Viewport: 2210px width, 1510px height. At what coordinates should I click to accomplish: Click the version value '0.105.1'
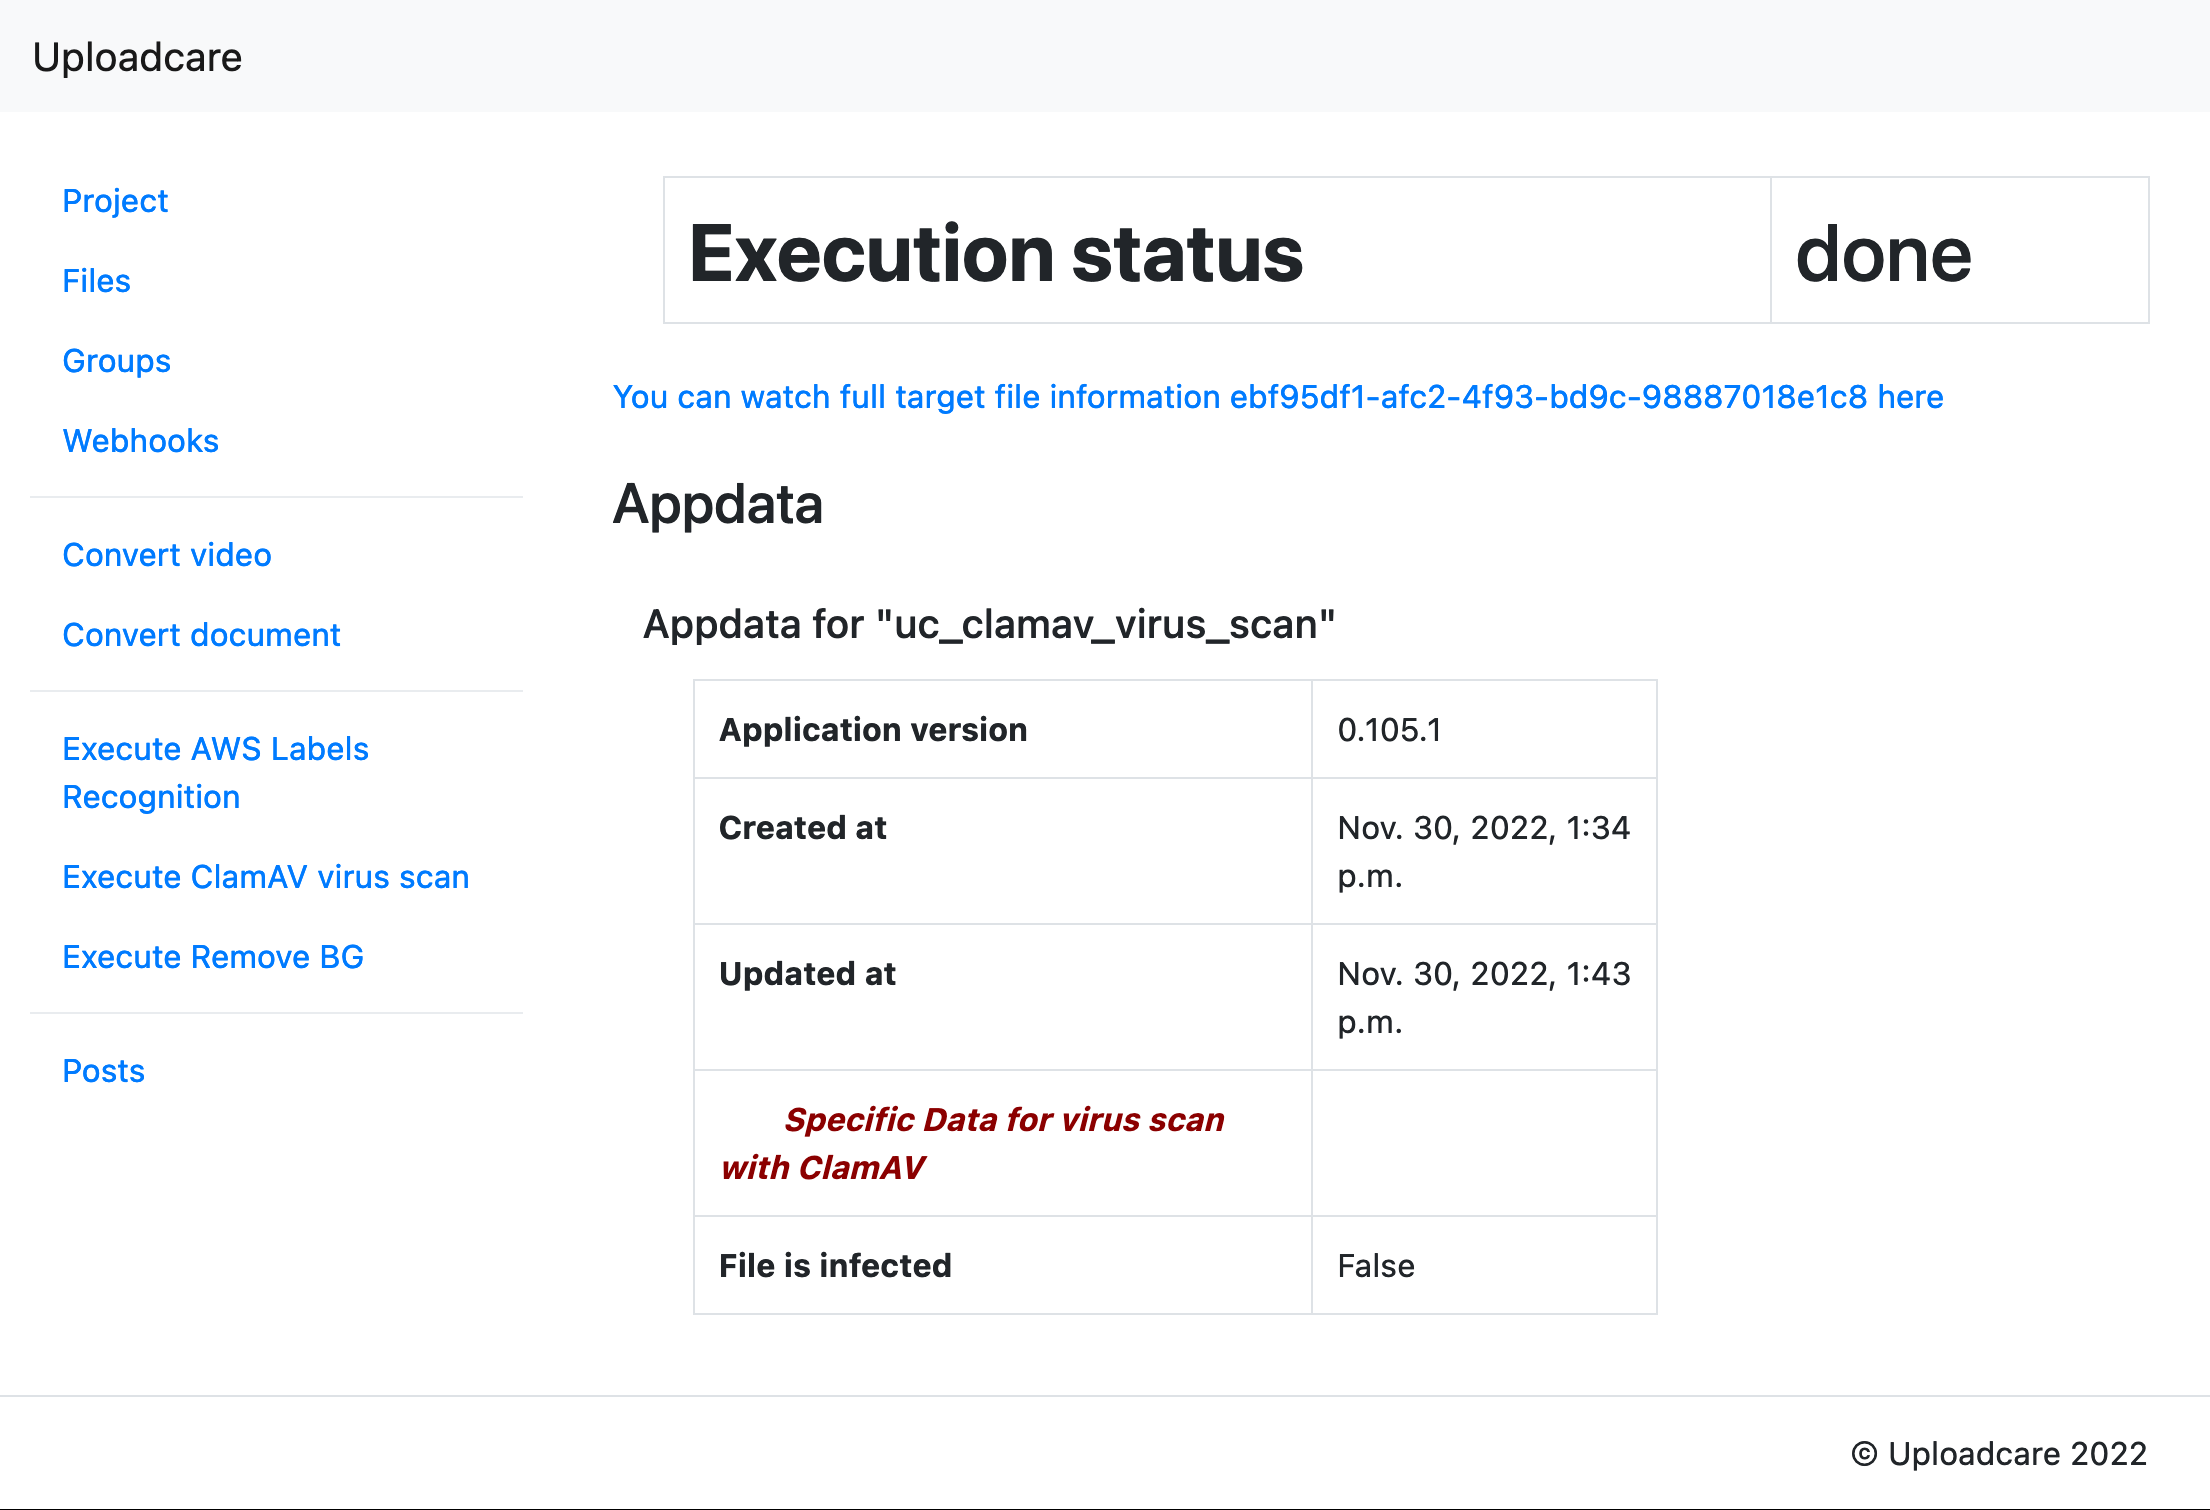(x=1390, y=730)
